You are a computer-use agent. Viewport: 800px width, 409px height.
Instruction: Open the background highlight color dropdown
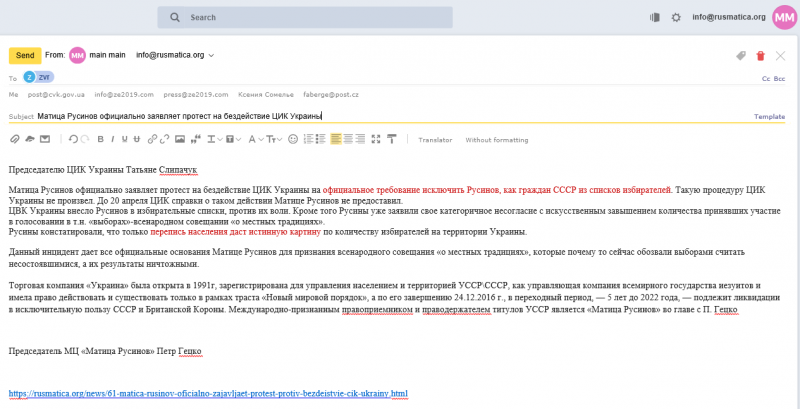pyautogui.click(x=233, y=139)
